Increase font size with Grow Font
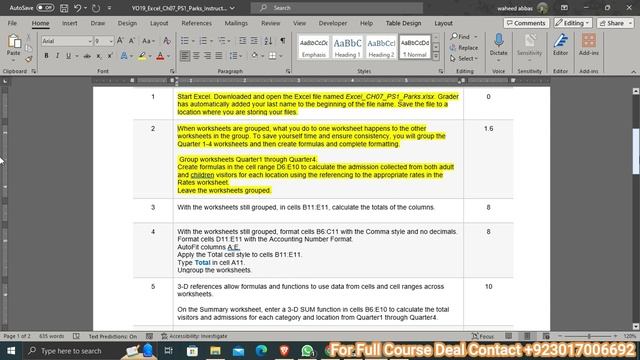 pyautogui.click(x=120, y=41)
